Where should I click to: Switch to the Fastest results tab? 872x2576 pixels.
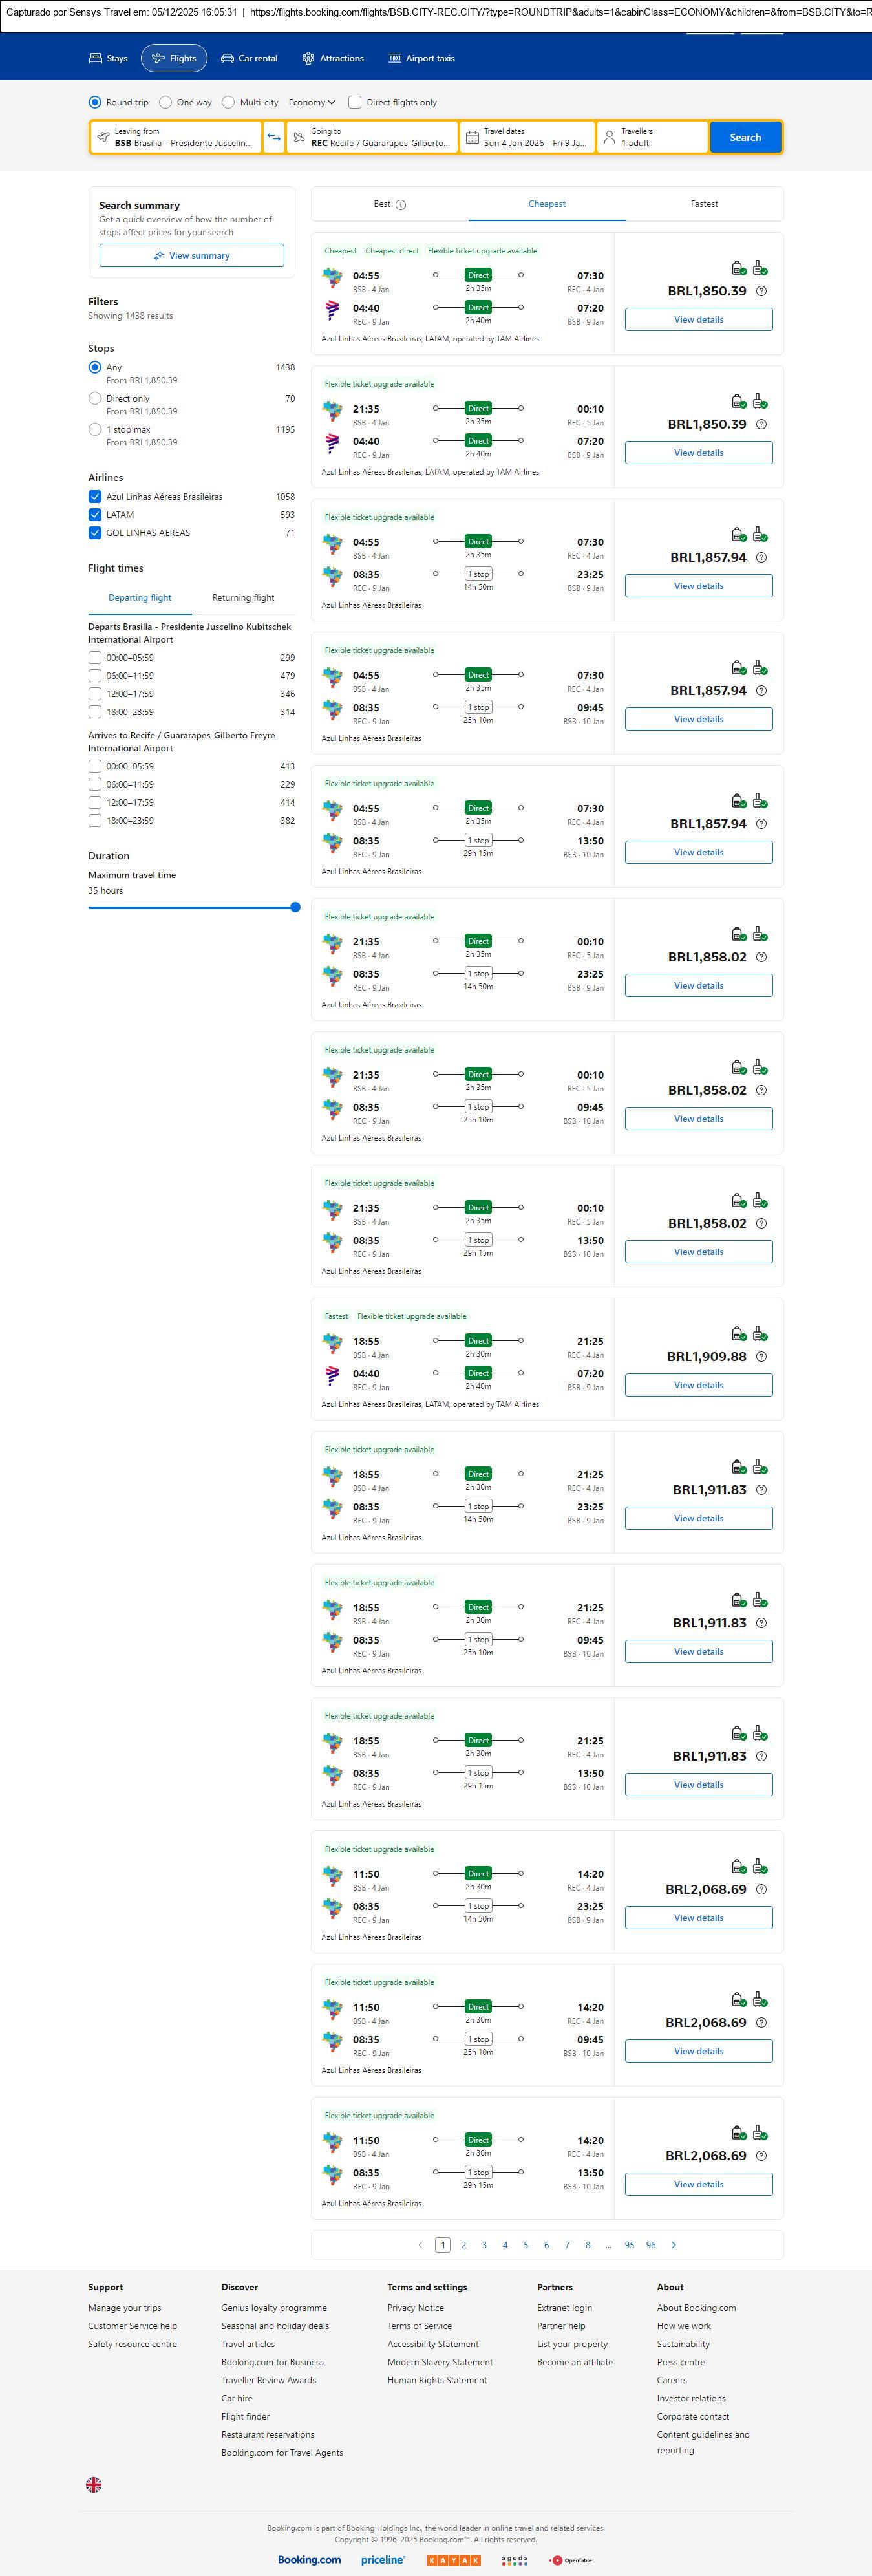coord(704,204)
